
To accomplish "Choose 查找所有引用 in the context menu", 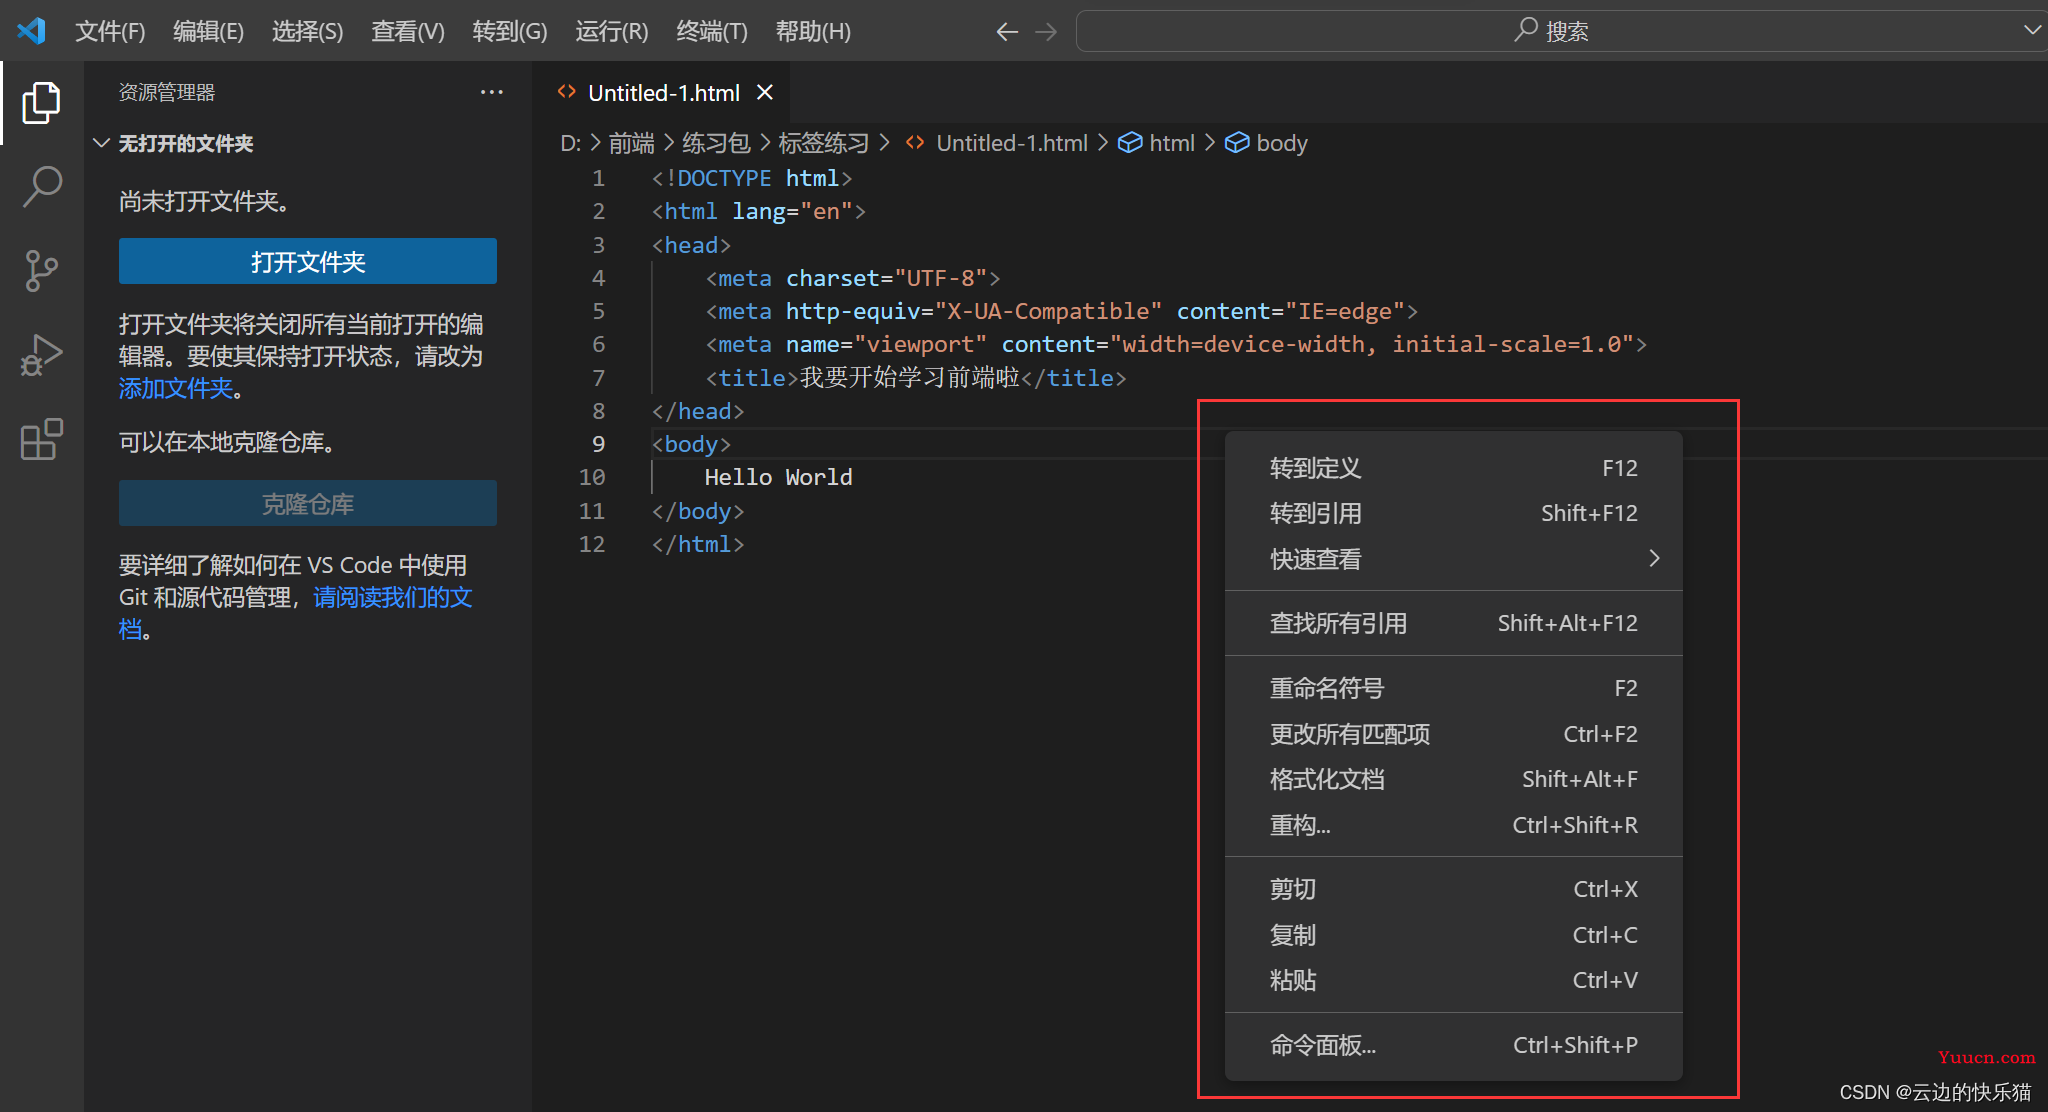I will 1453,623.
